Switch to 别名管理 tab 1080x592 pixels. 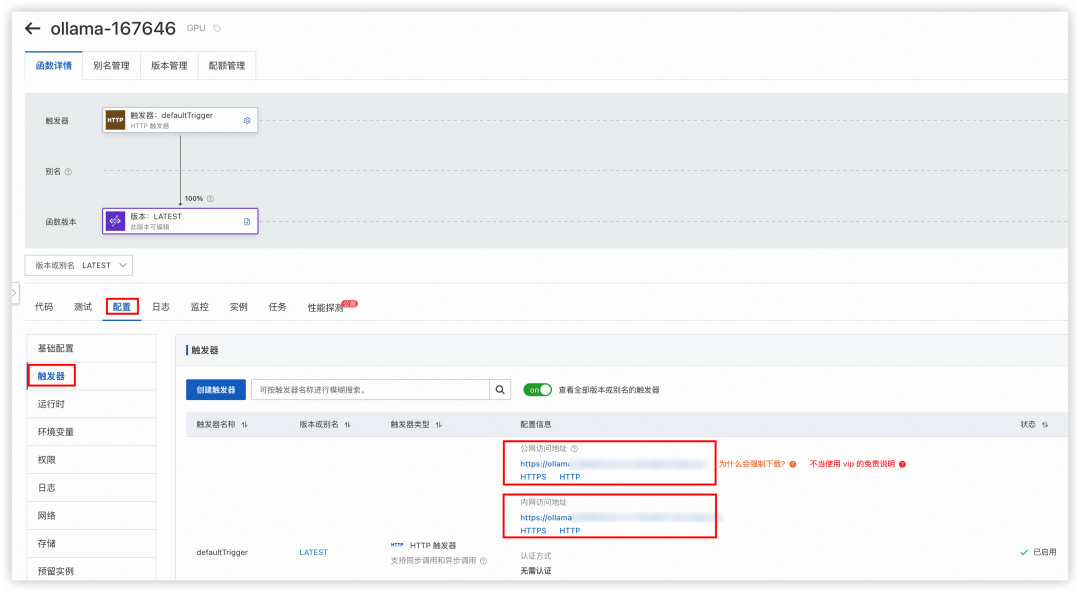pyautogui.click(x=112, y=65)
